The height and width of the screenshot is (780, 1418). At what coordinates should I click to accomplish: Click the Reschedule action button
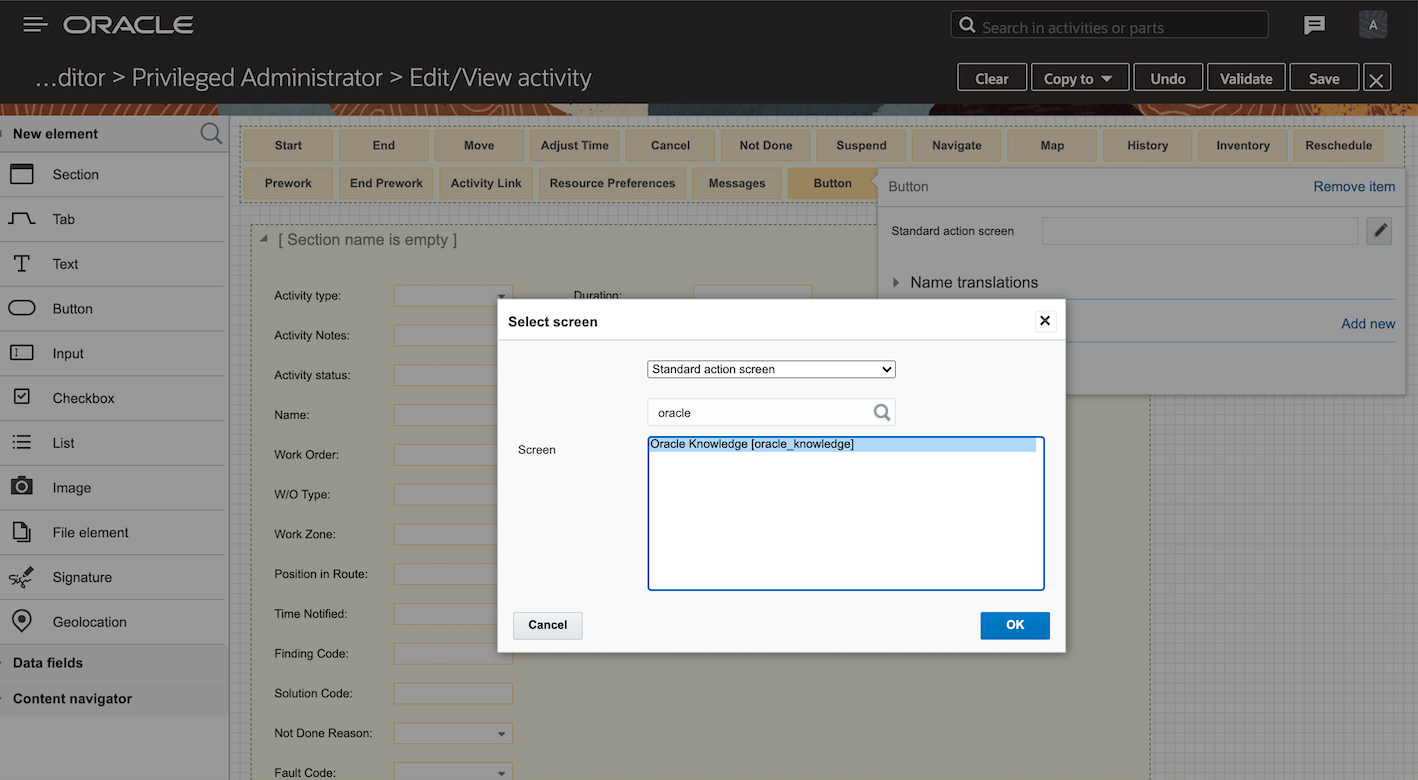tap(1338, 145)
